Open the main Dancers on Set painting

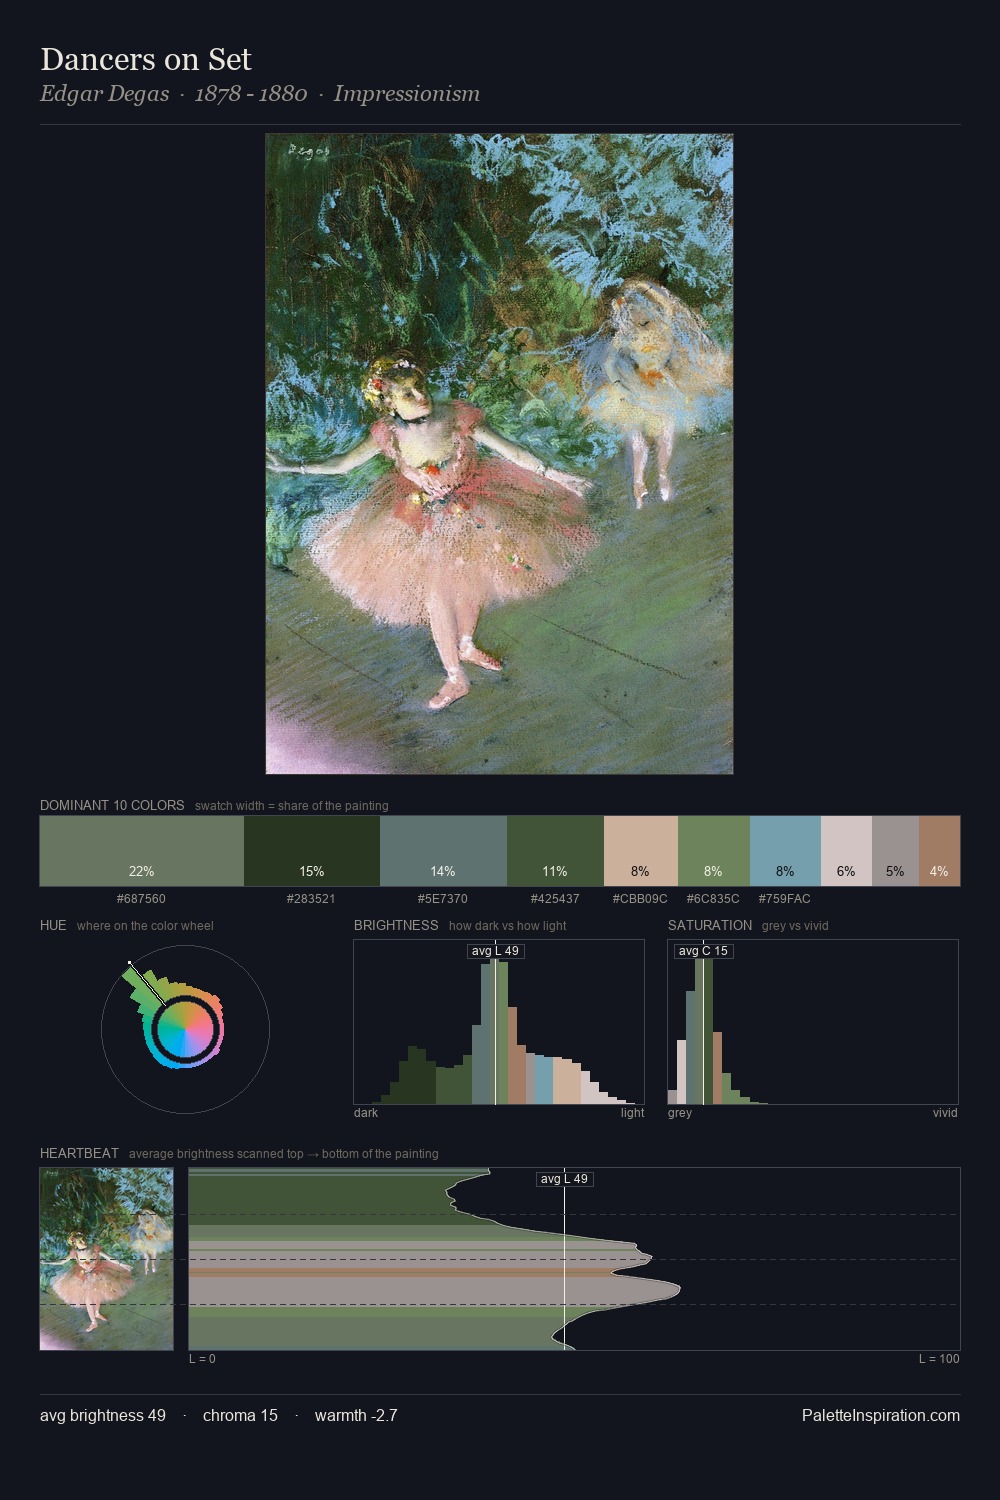[x=499, y=454]
